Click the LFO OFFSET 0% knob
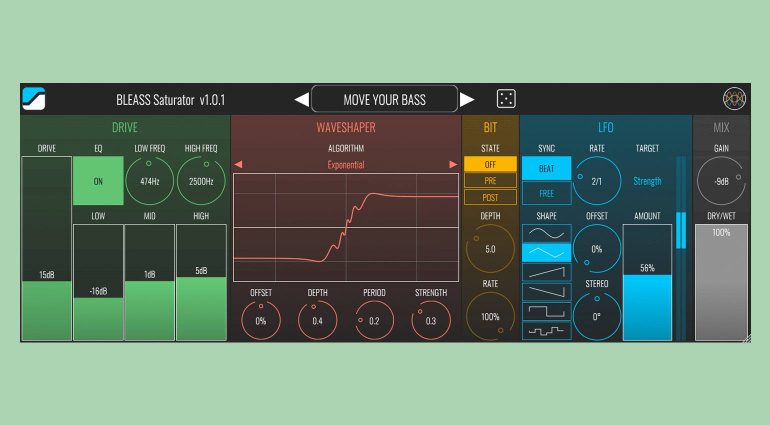 (597, 249)
